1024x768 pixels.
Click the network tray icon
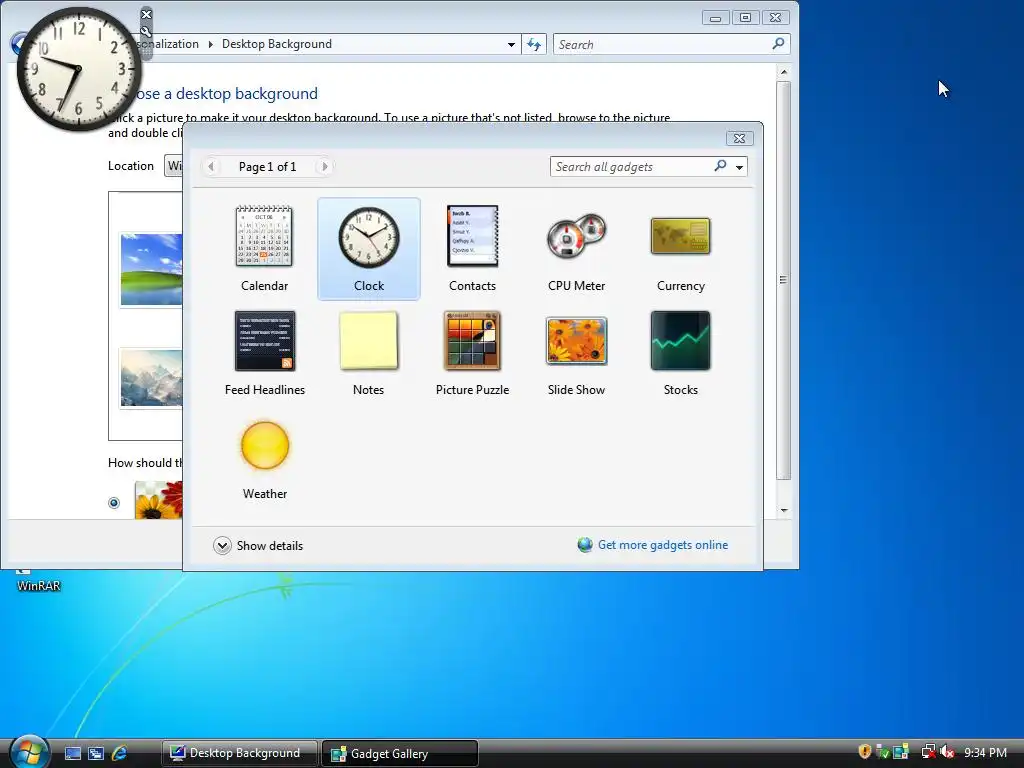[x=927, y=752]
